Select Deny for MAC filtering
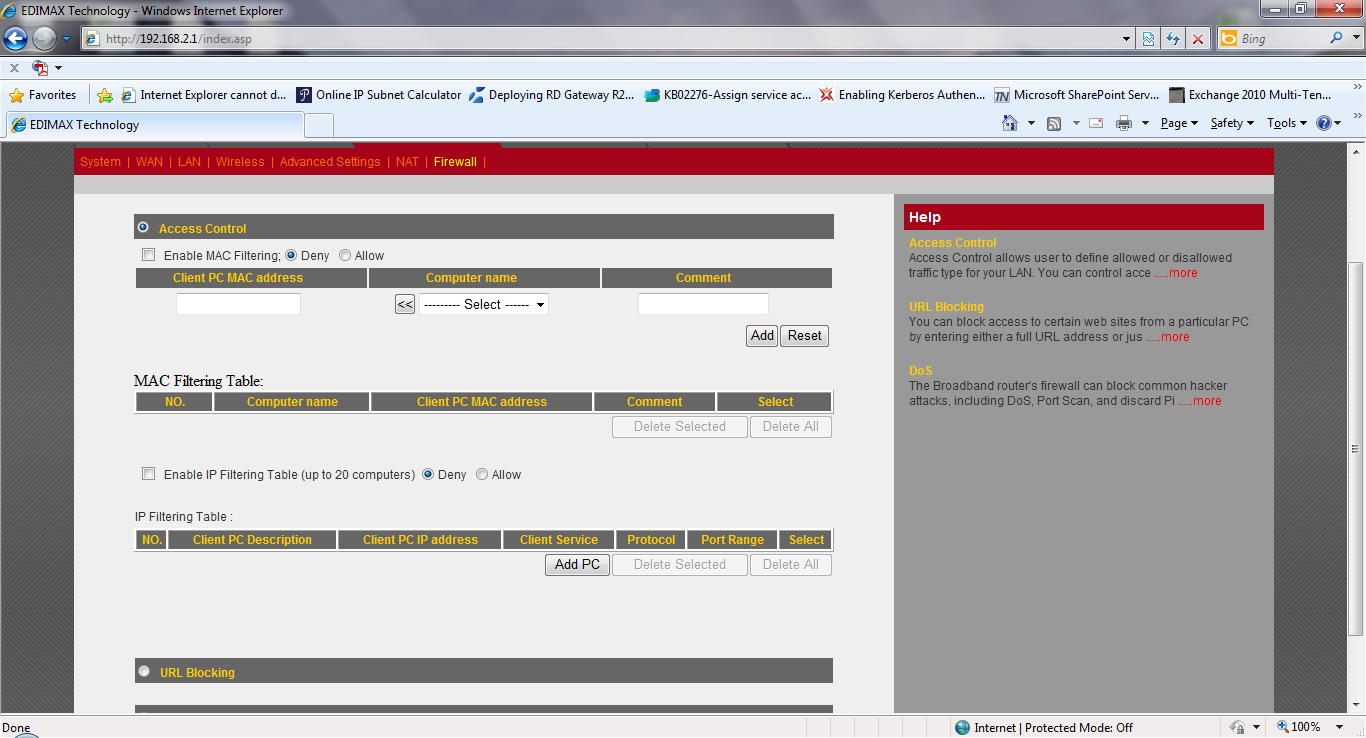 click(291, 255)
